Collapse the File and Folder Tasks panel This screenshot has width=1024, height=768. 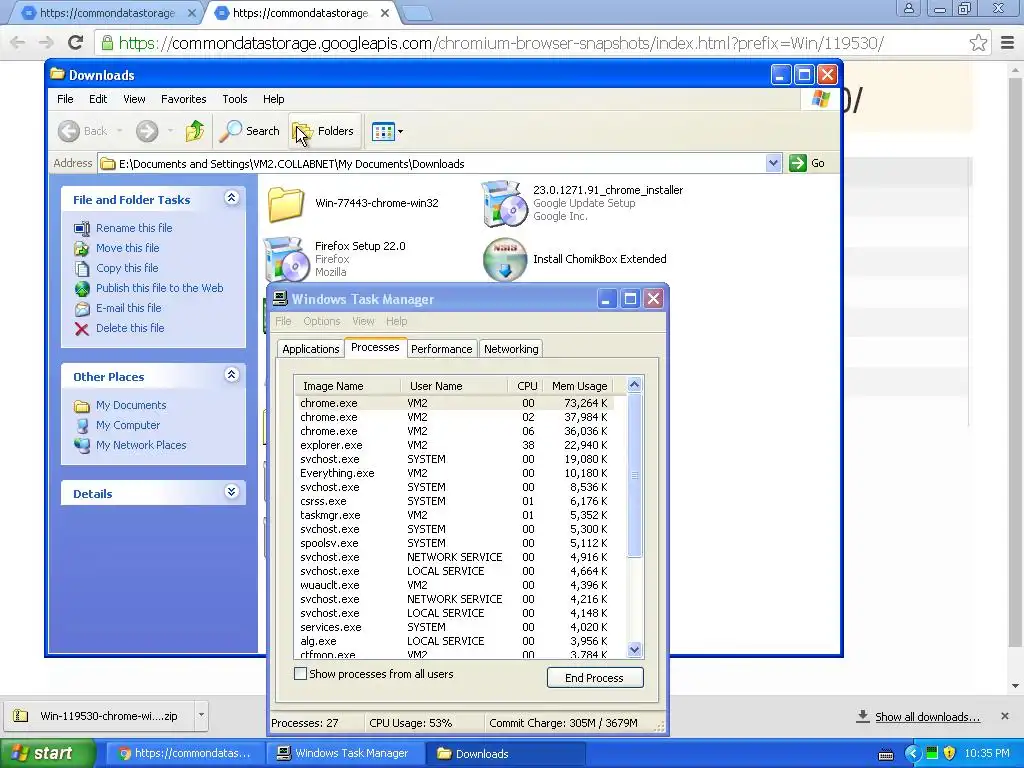click(231, 198)
